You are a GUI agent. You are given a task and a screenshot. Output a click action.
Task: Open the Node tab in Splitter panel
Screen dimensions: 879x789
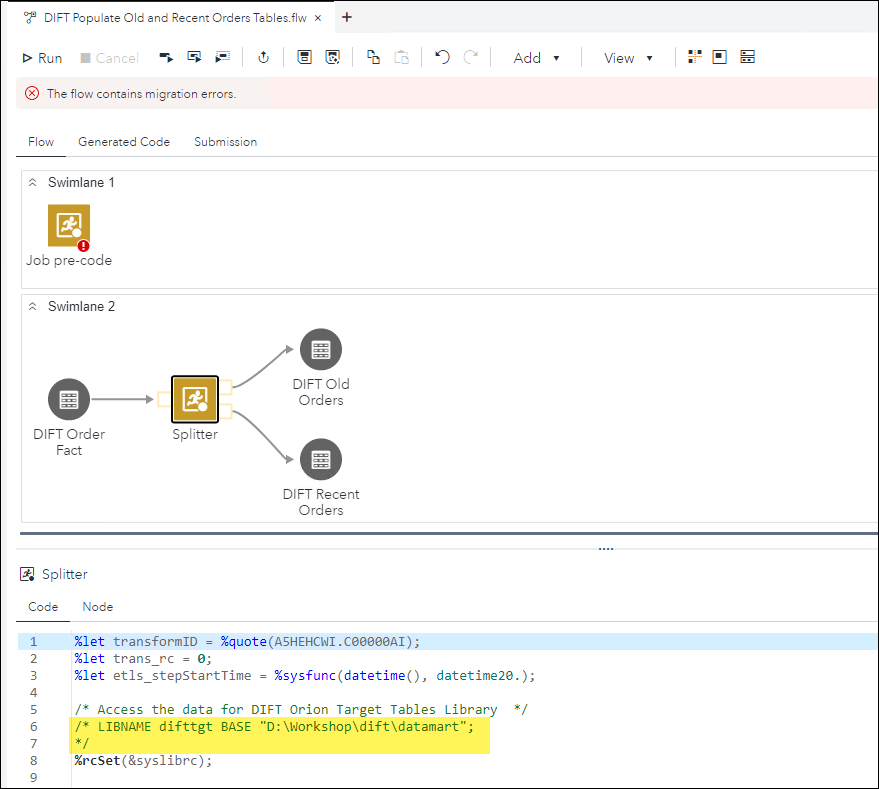97,607
